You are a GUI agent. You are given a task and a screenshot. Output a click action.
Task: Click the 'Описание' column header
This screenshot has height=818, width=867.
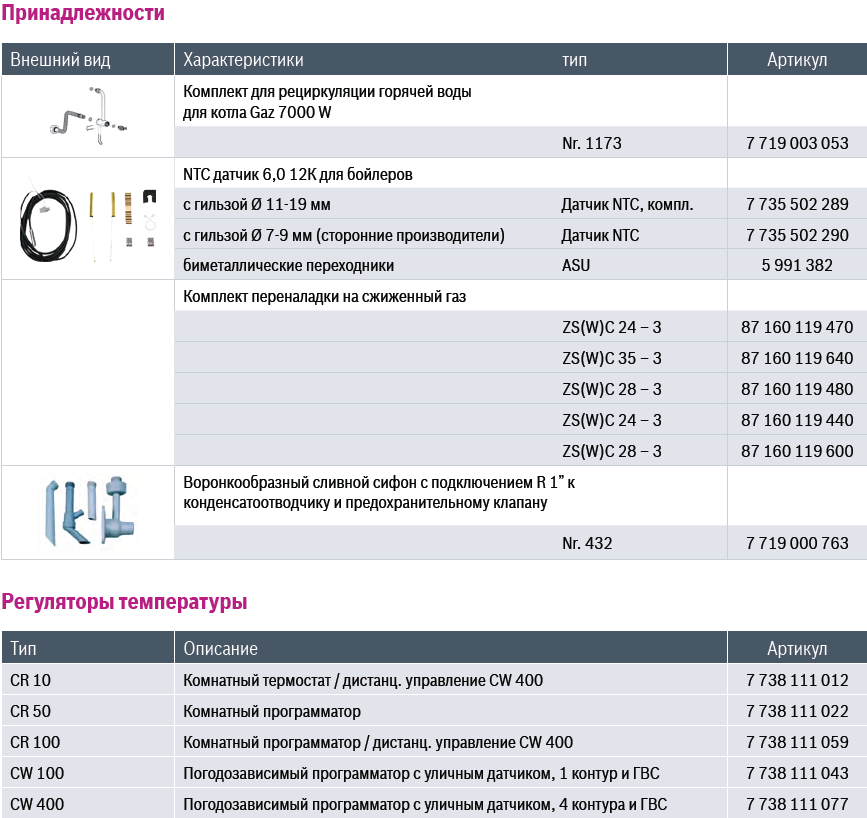(x=221, y=648)
